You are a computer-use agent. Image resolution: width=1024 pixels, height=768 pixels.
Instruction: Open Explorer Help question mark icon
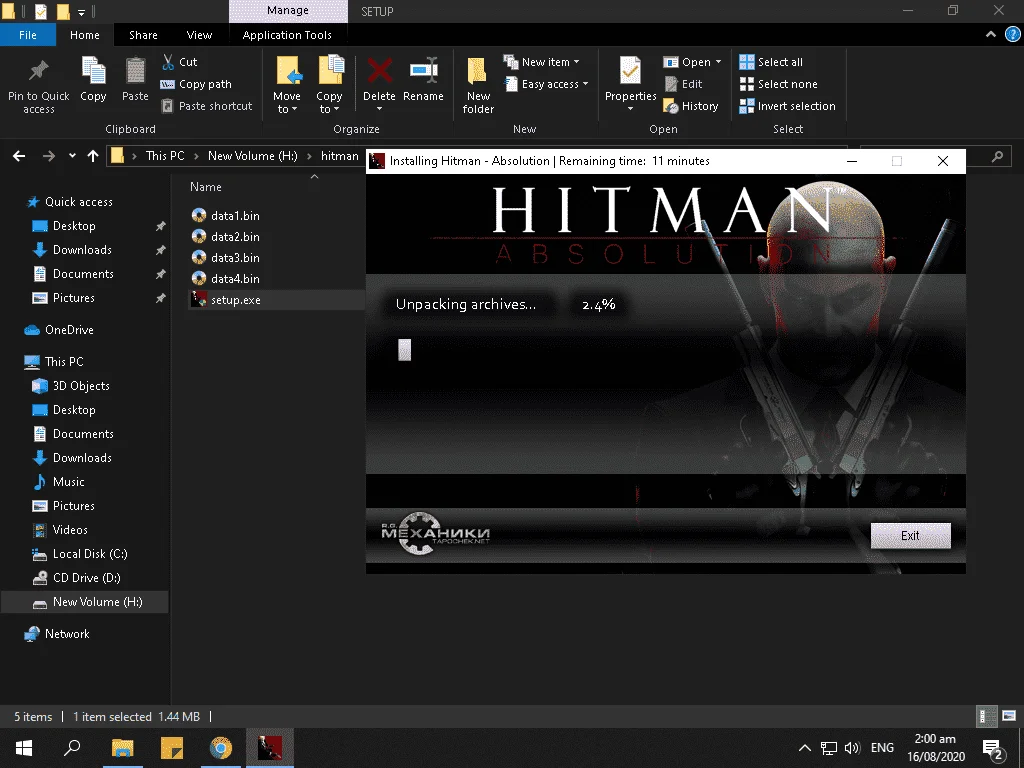click(1012, 35)
